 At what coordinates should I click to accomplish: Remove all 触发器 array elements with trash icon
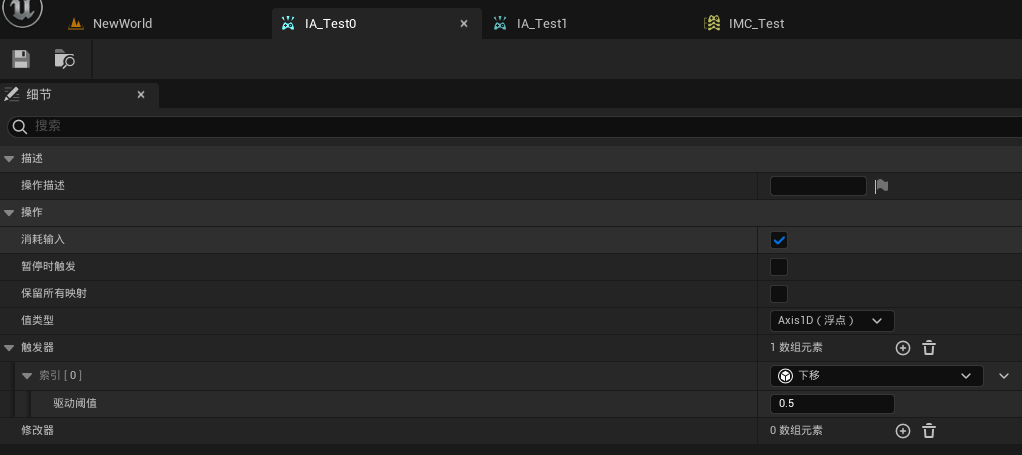coord(929,348)
